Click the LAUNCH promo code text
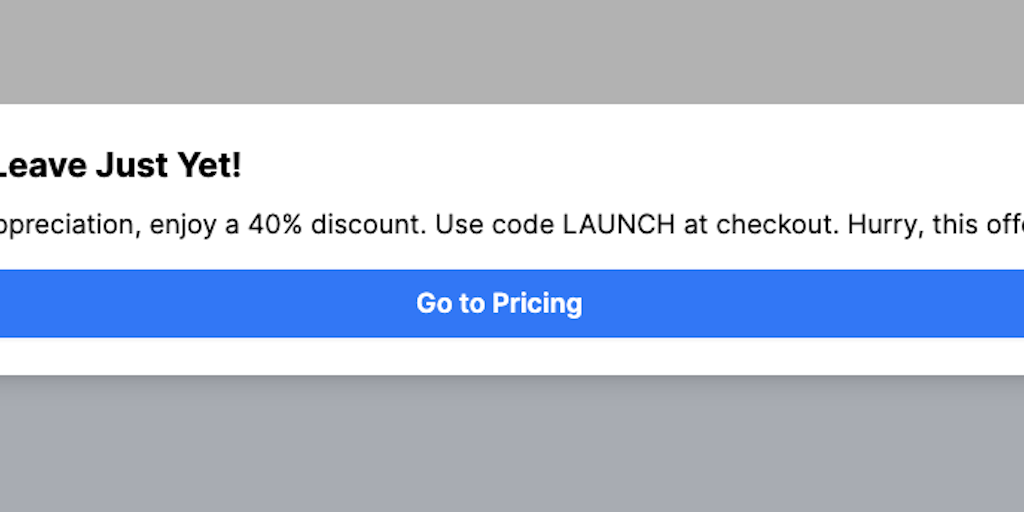Viewport: 1024px width, 512px height. tap(618, 225)
